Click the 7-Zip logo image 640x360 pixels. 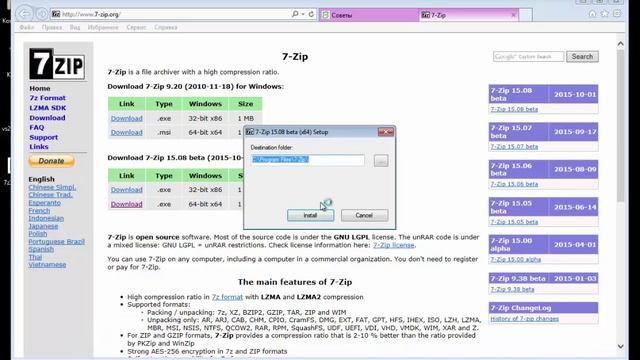[57, 64]
